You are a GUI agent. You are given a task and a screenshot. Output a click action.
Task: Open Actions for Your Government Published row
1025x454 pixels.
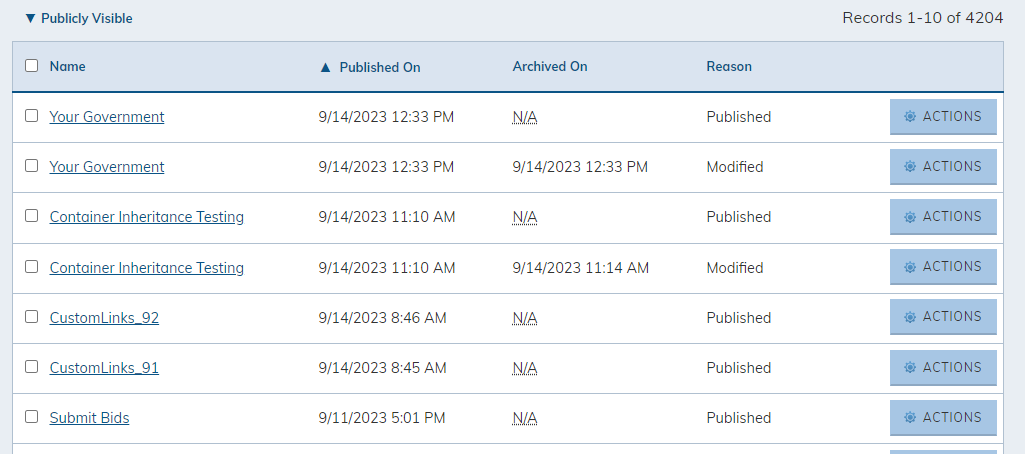943,117
